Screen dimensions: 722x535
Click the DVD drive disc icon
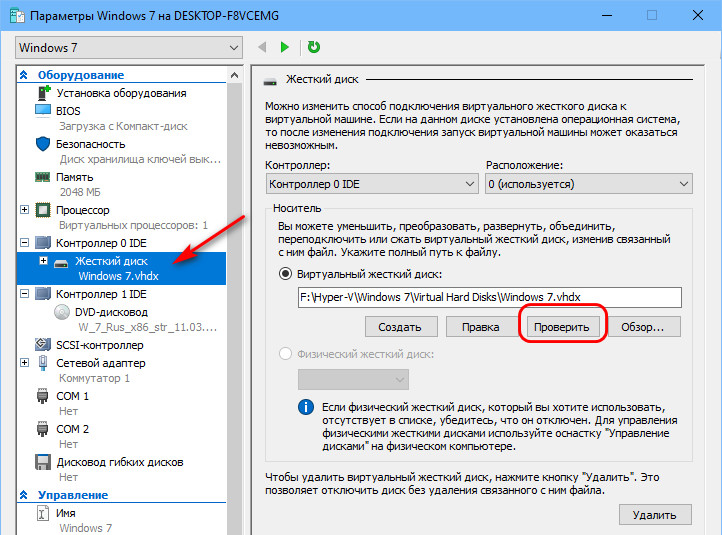coord(62,312)
